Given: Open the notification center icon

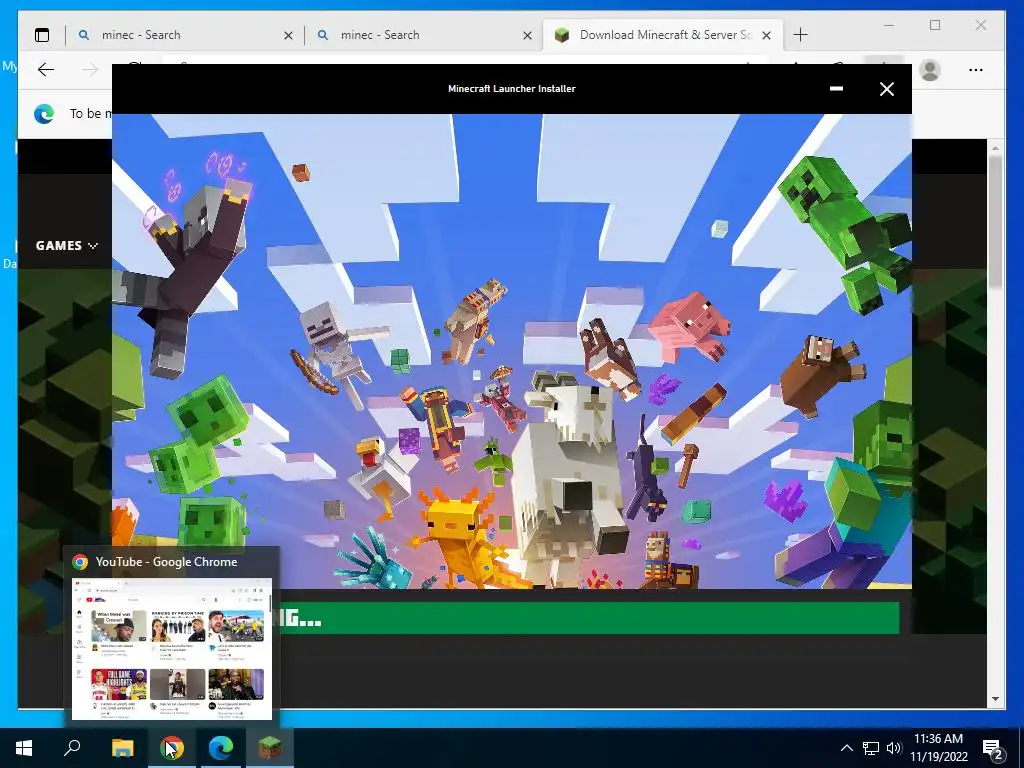Looking at the screenshot, I should 992,748.
